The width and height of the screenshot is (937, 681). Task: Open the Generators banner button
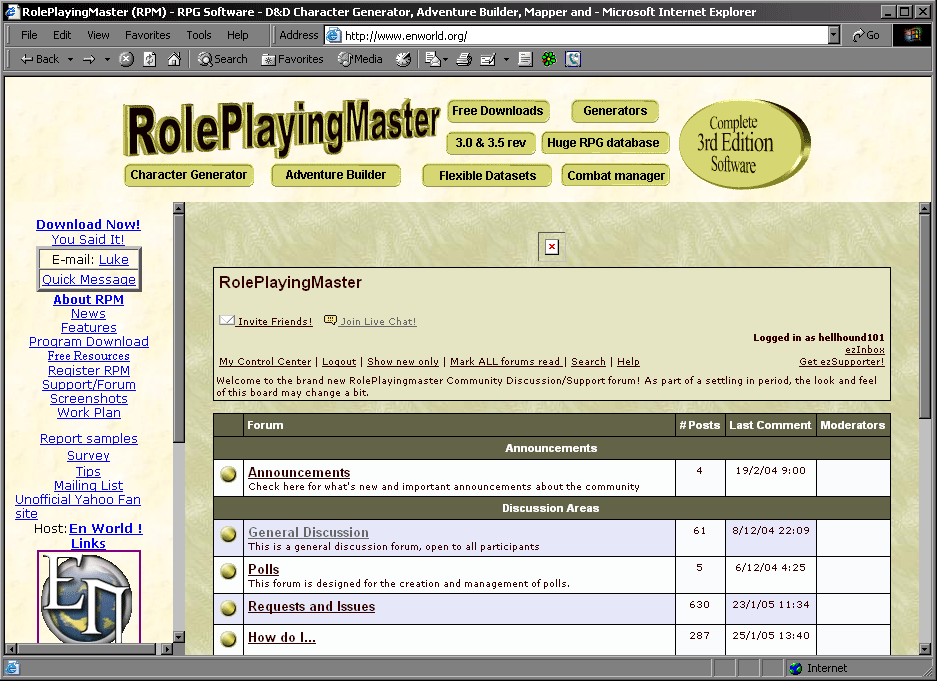(x=615, y=111)
